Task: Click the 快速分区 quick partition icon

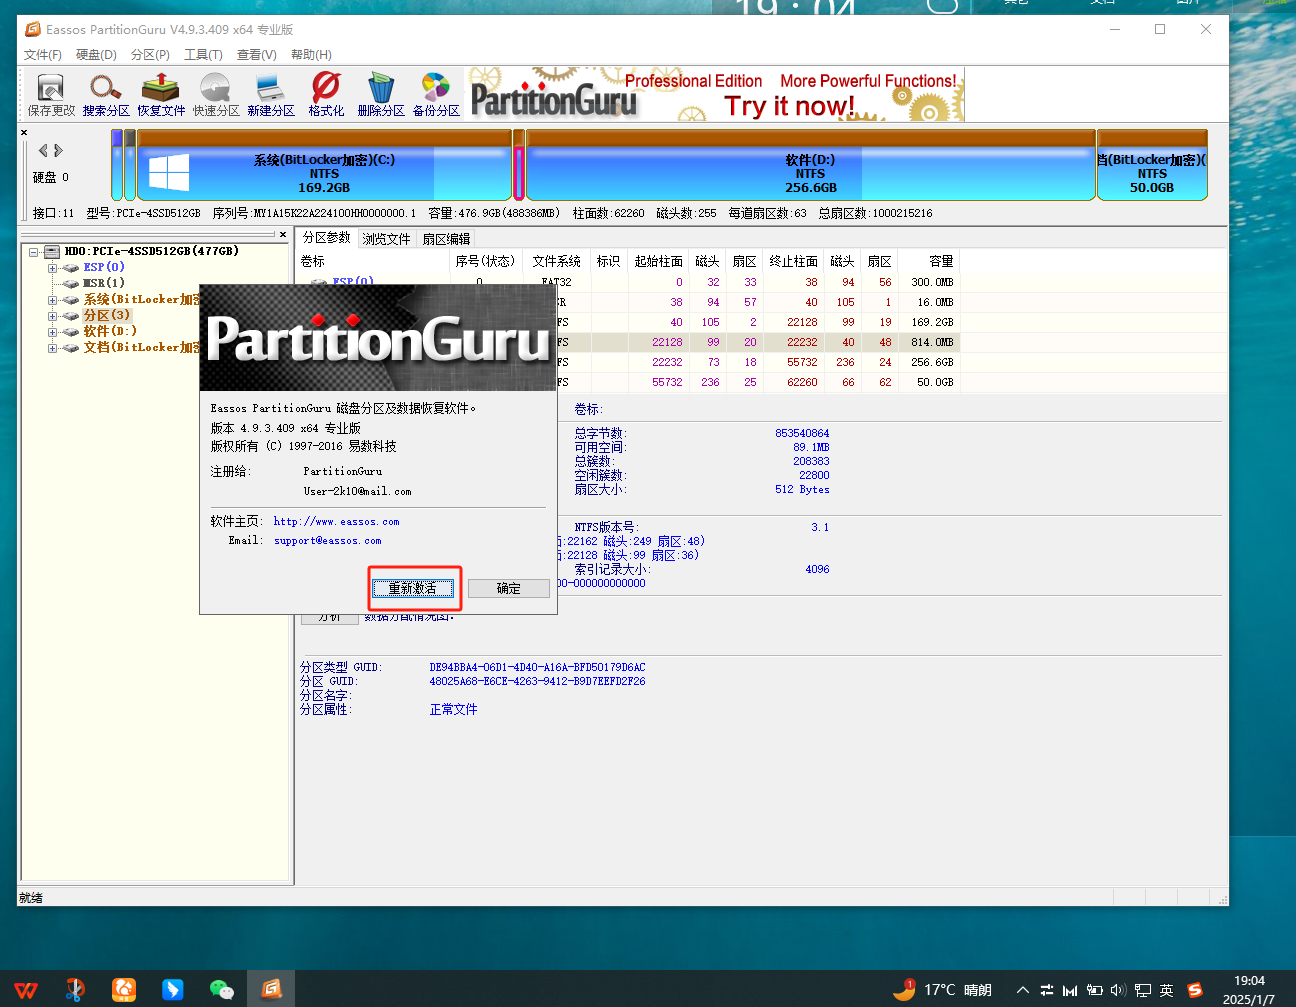Action: (216, 95)
